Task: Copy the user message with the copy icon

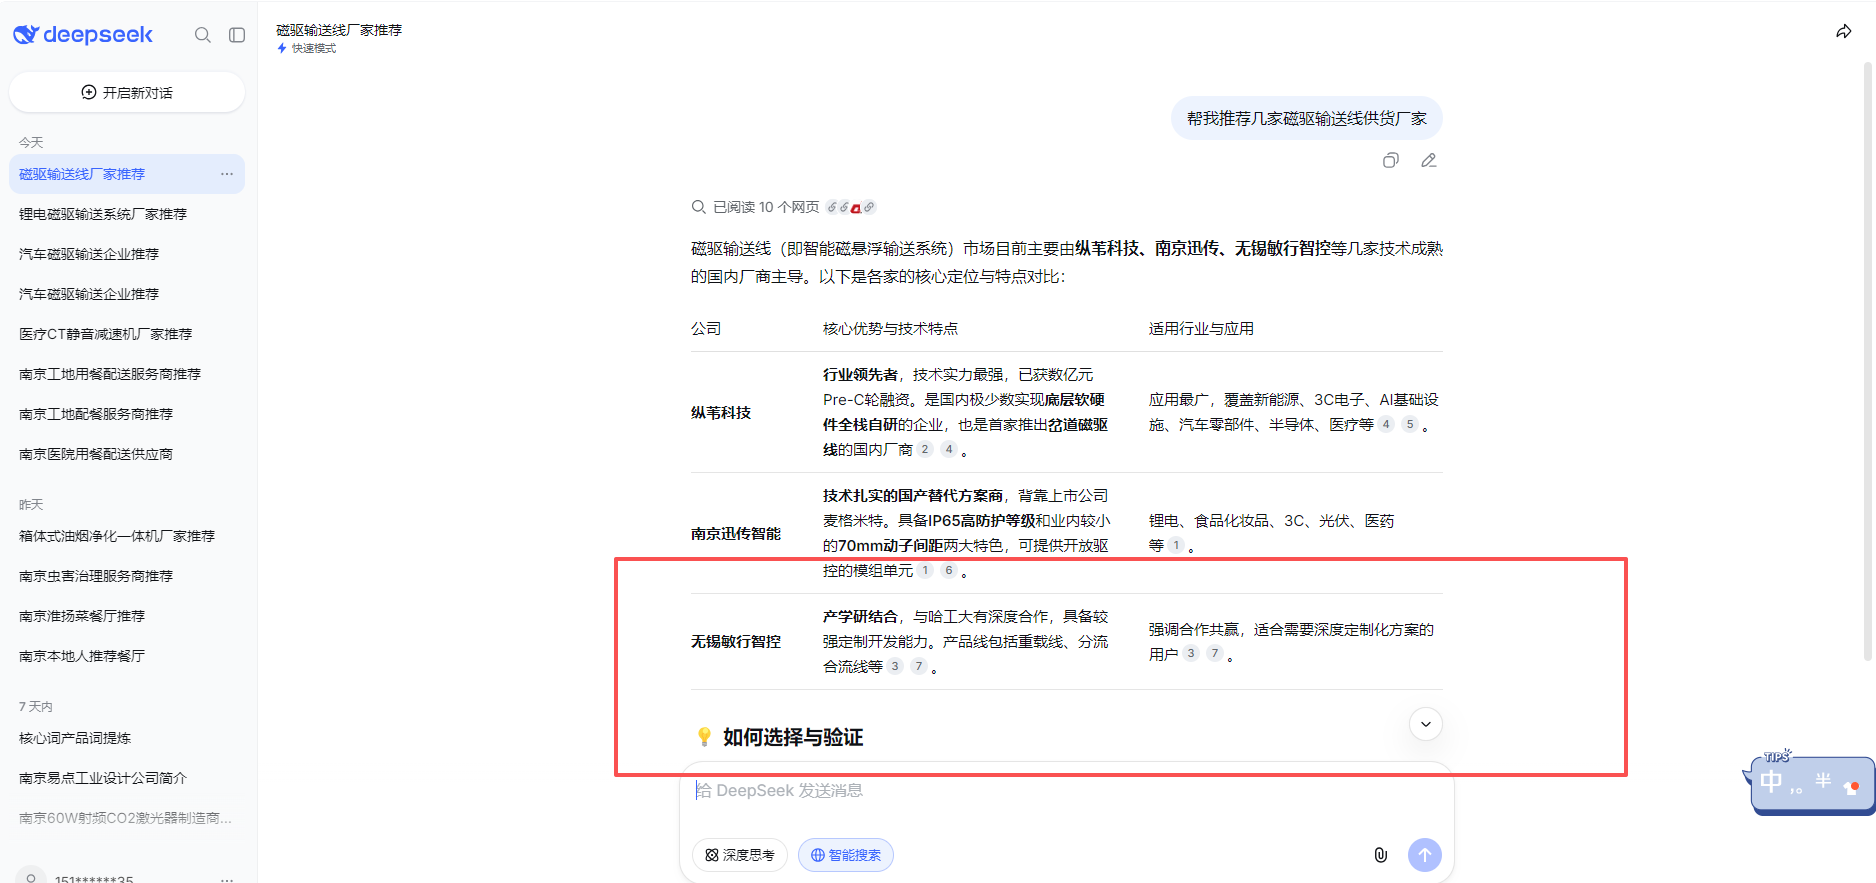Action: click(x=1391, y=160)
